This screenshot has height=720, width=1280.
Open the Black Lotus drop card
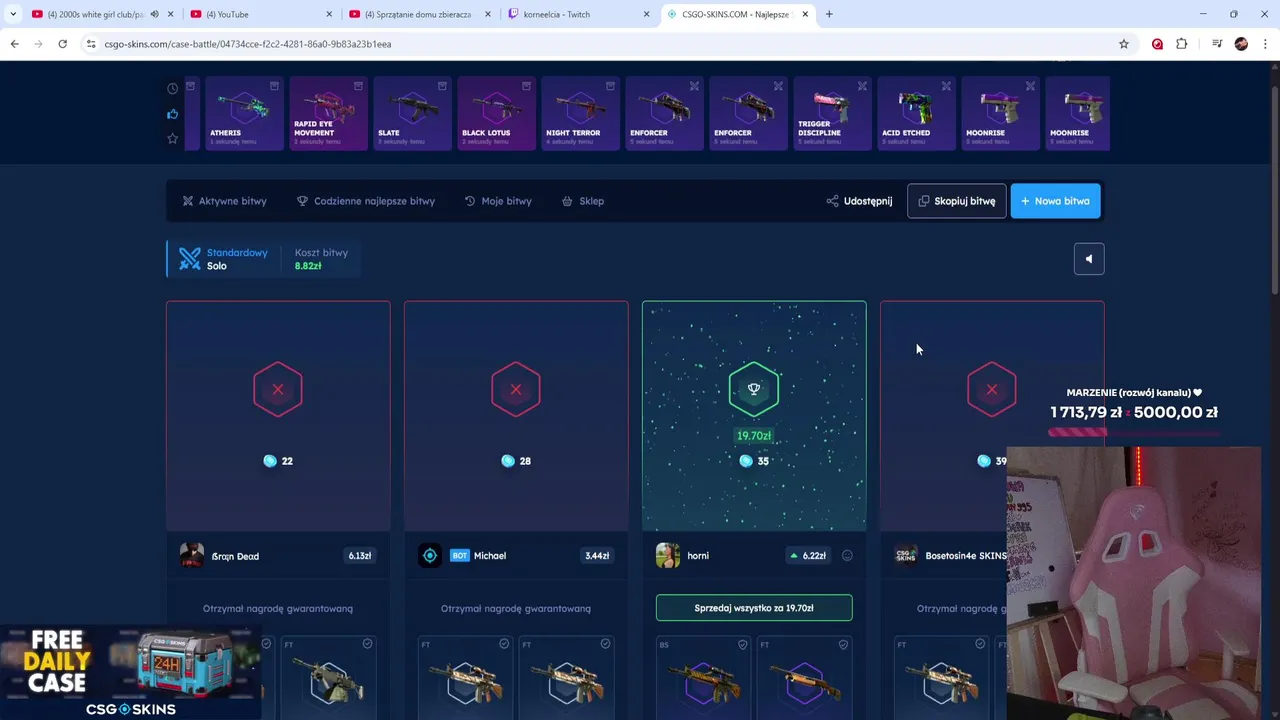click(x=496, y=114)
